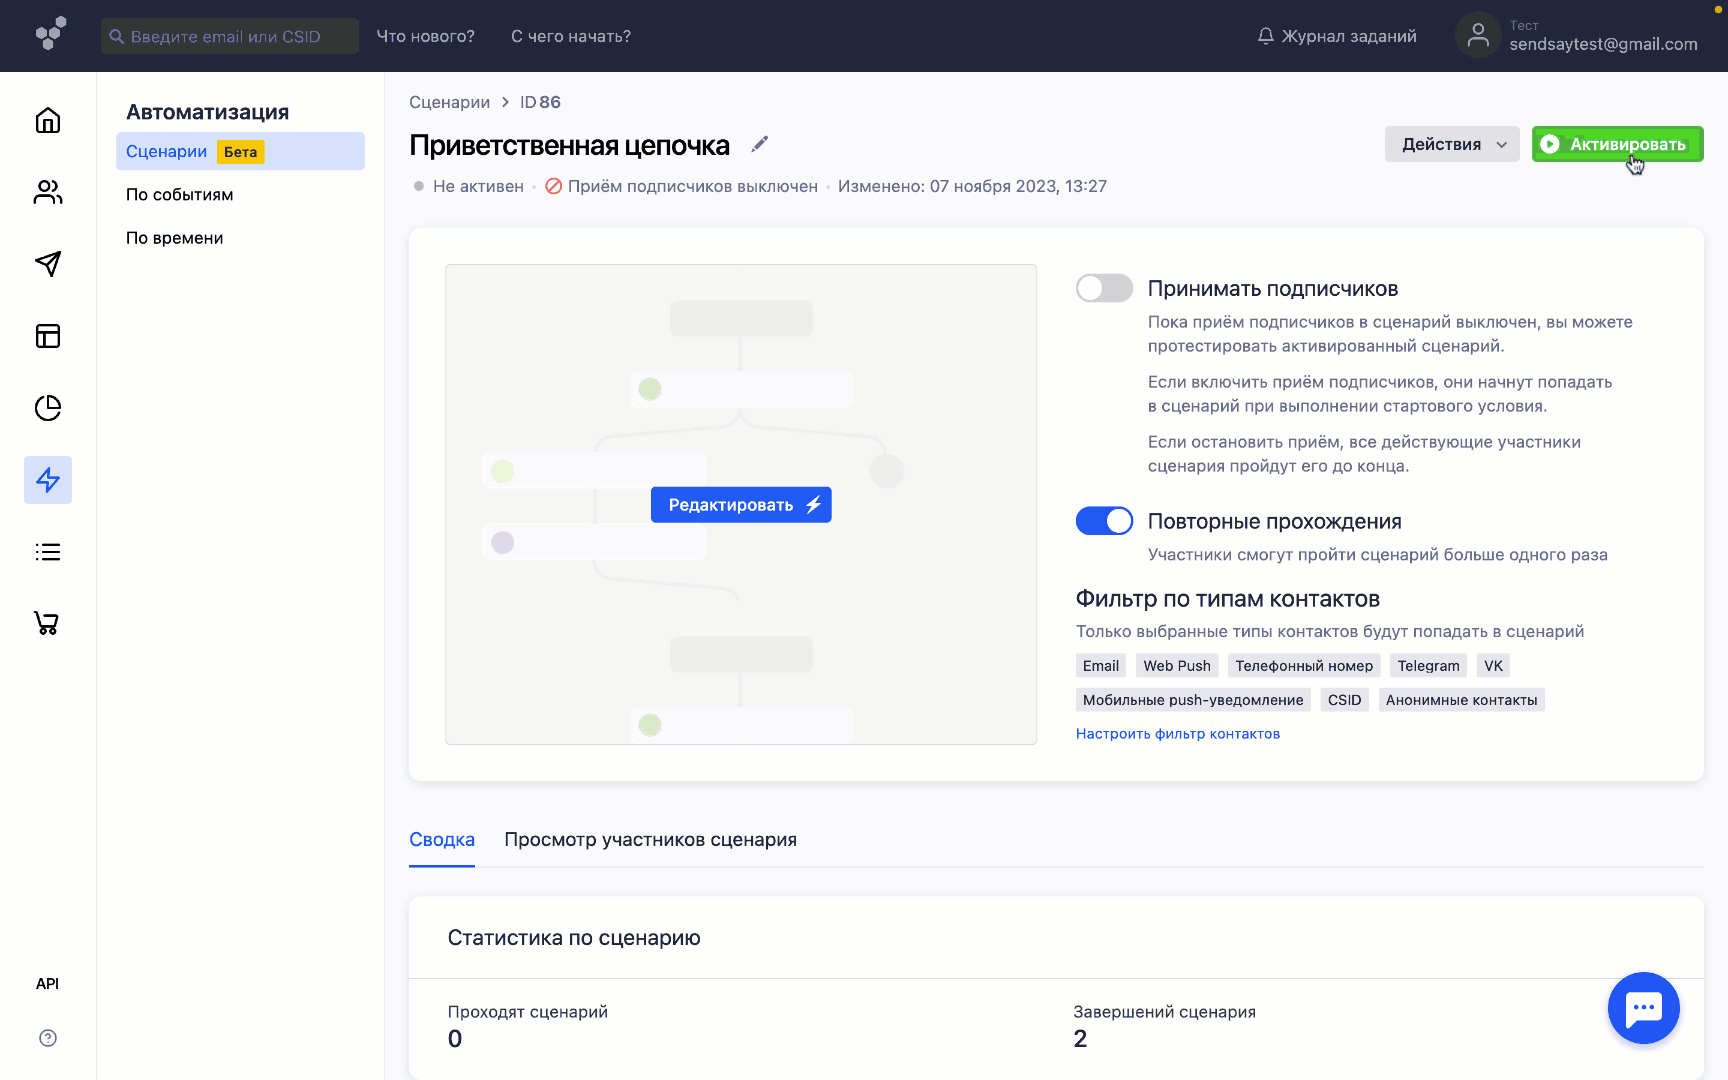Open the help question mark icon

(47, 1038)
